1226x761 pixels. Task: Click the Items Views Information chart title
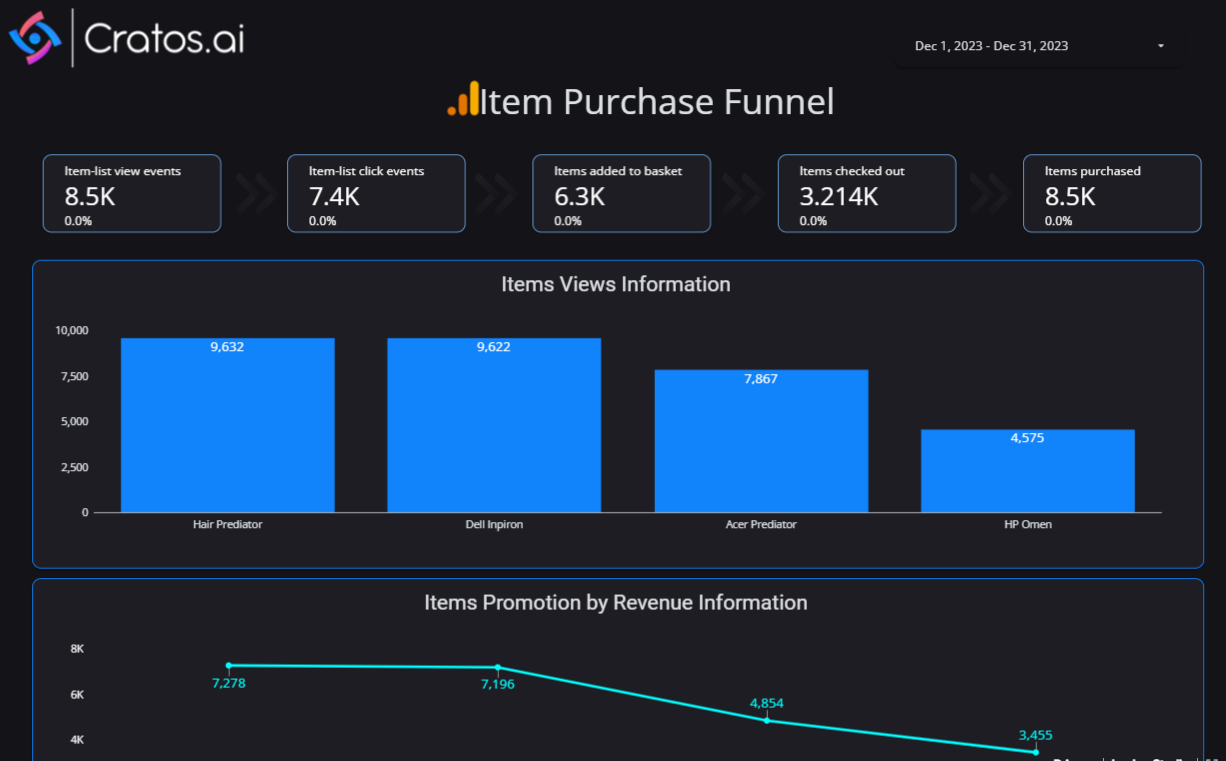point(616,284)
